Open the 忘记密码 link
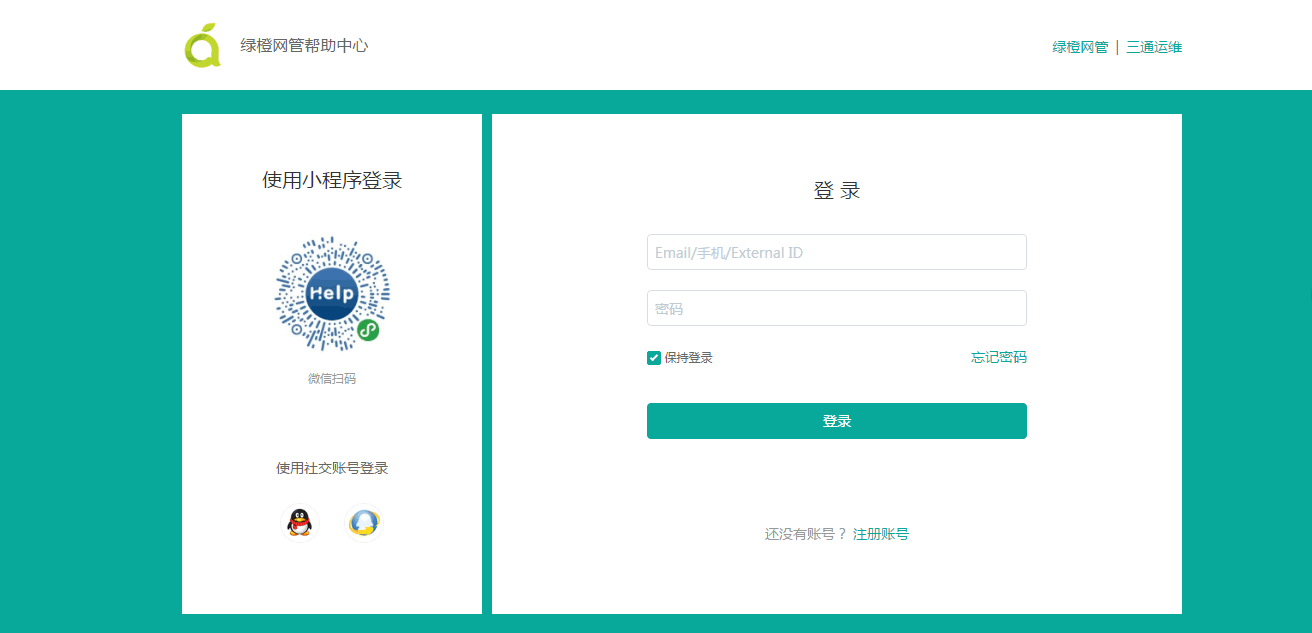The height and width of the screenshot is (633, 1312). tap(999, 357)
